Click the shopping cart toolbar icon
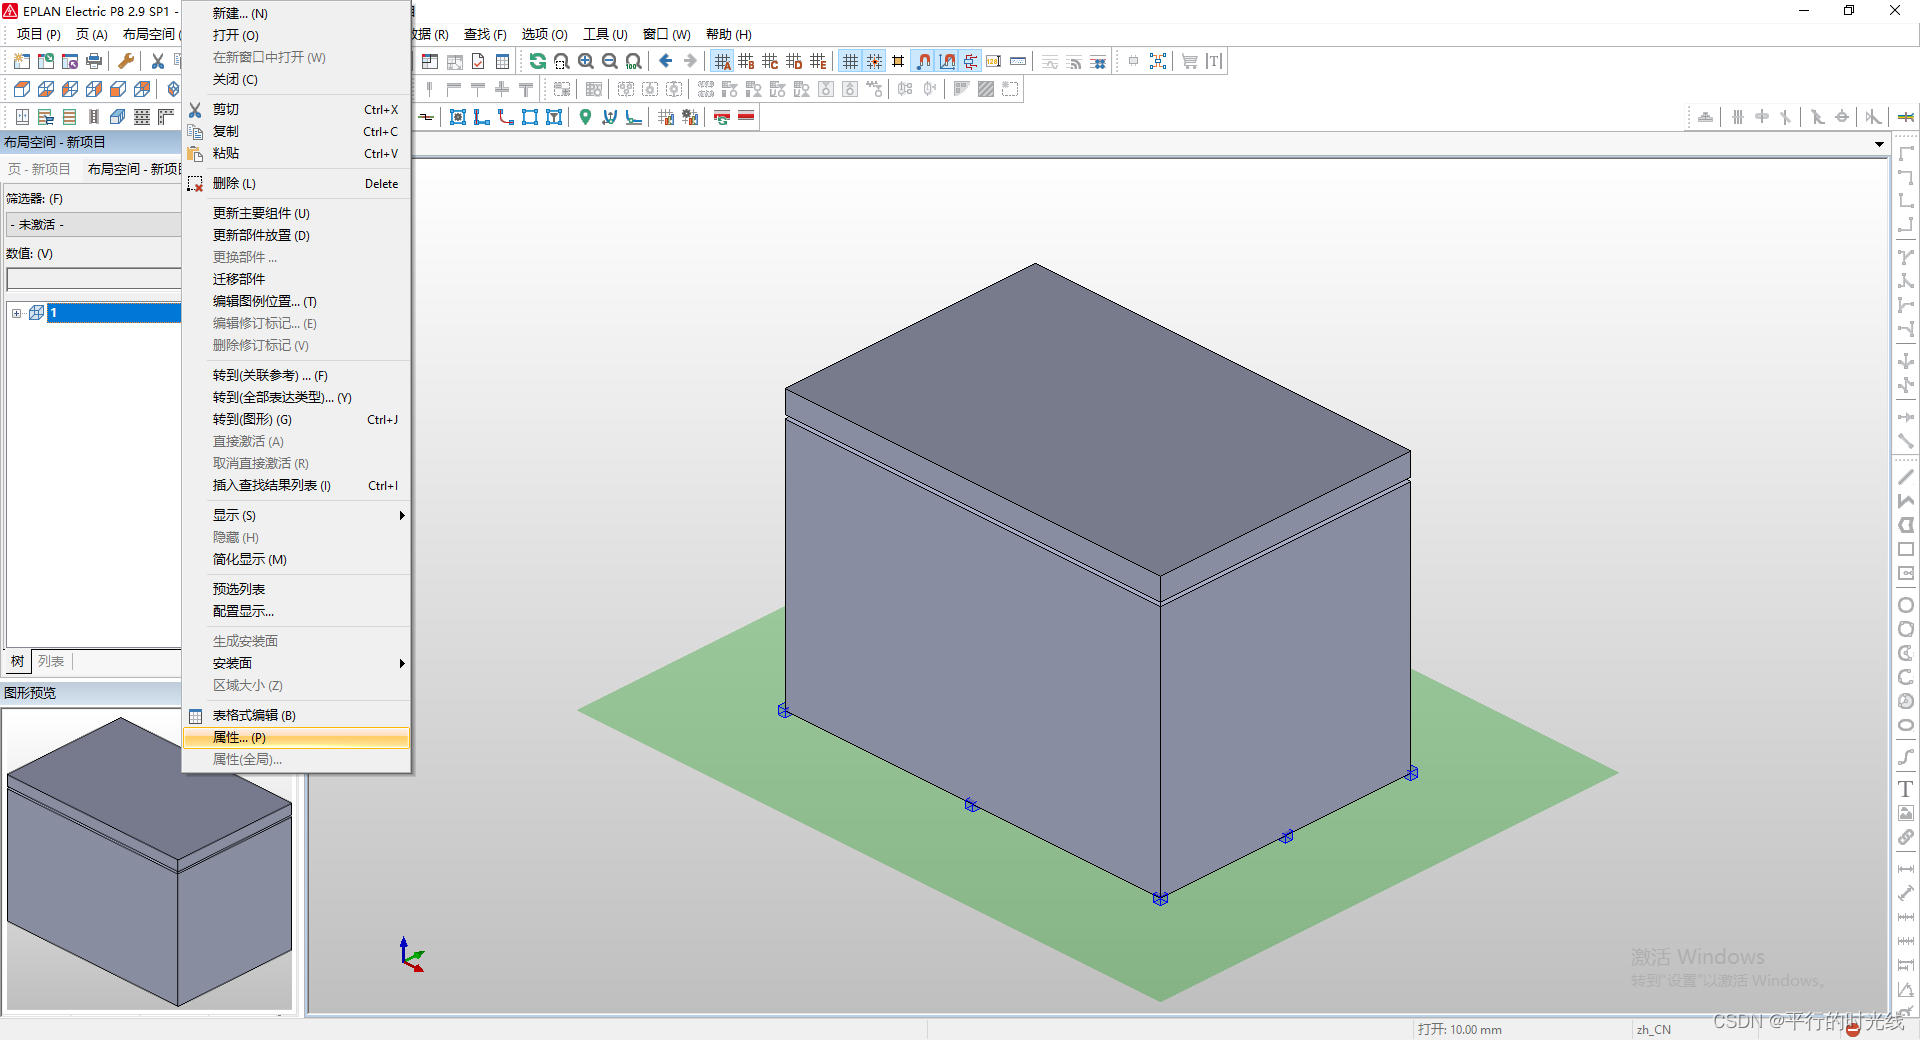 click(1190, 61)
